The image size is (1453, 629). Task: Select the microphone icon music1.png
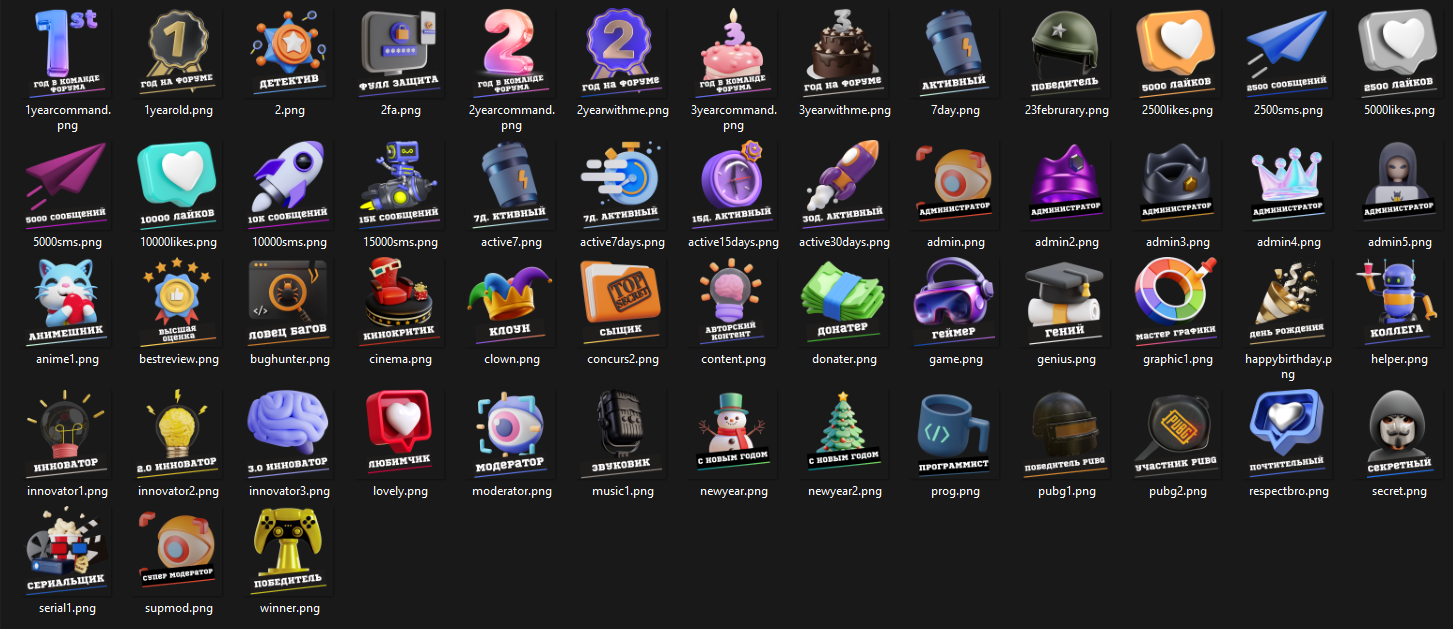tap(622, 434)
